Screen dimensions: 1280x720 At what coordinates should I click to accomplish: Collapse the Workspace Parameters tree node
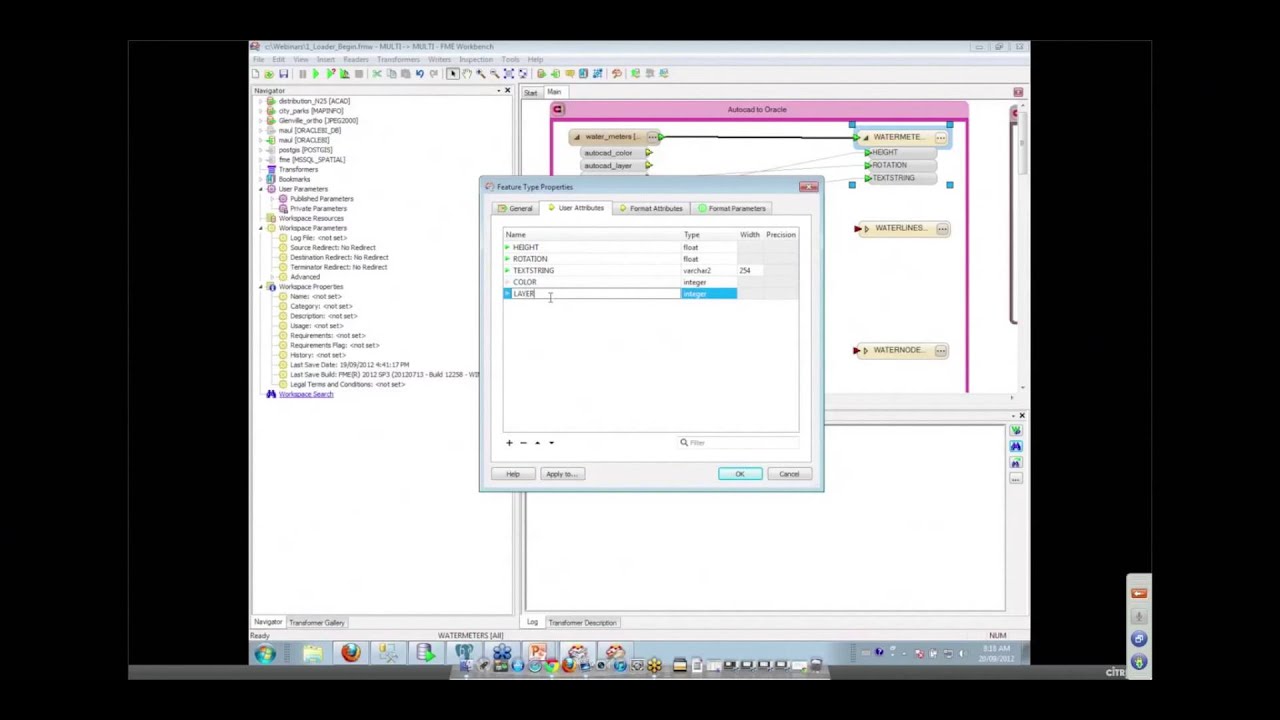point(261,228)
